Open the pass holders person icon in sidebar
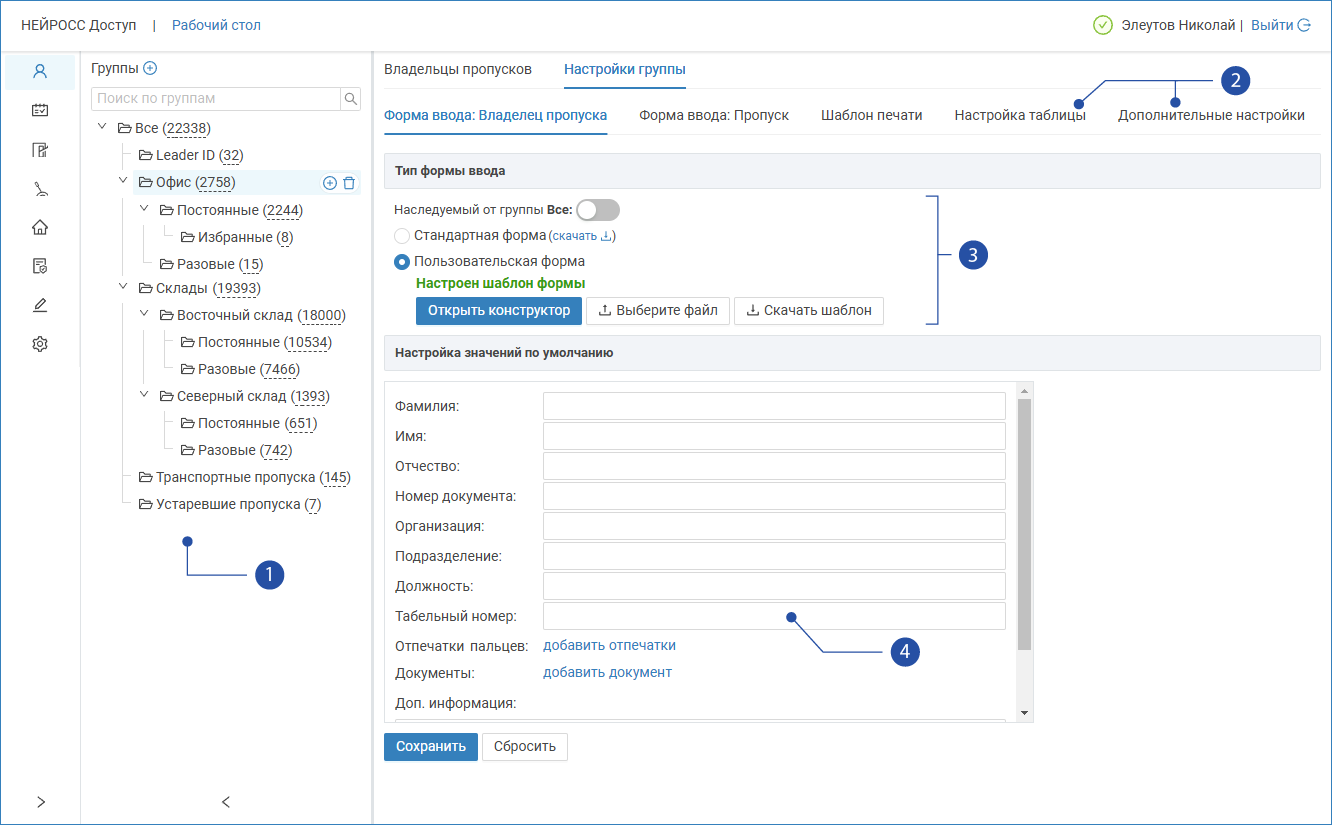1332x825 pixels. click(40, 72)
